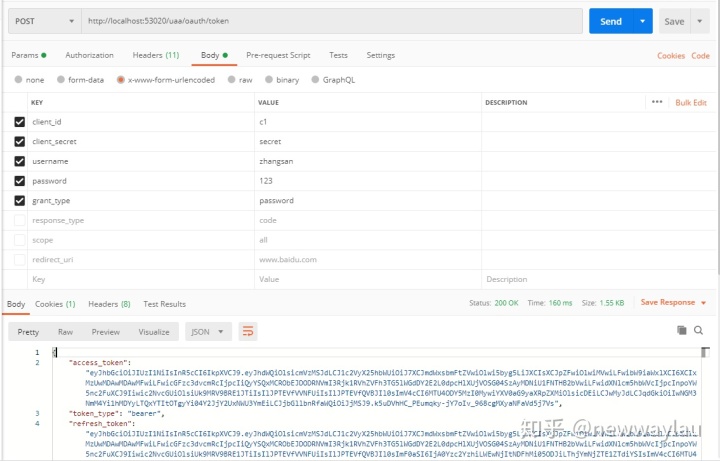The image size is (720, 461).
Task: Uncheck the password parameter checkbox
Action: (x=19, y=181)
